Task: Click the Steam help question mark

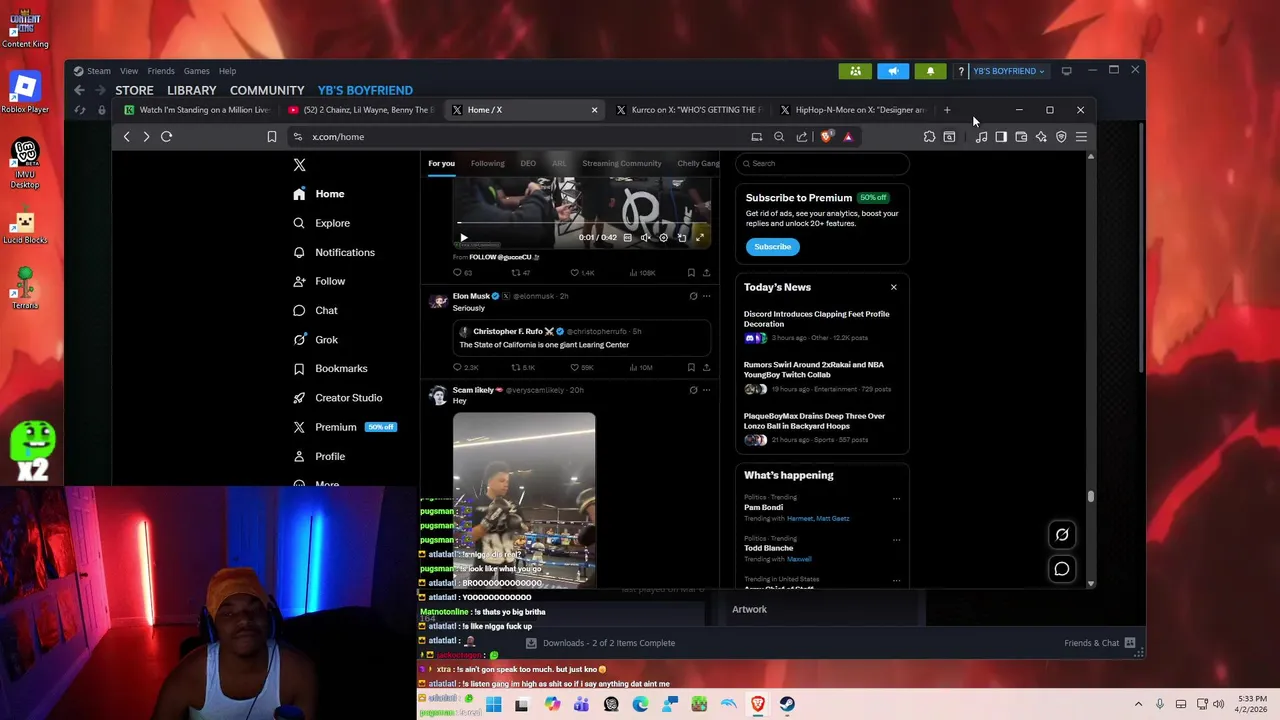Action: tap(961, 71)
